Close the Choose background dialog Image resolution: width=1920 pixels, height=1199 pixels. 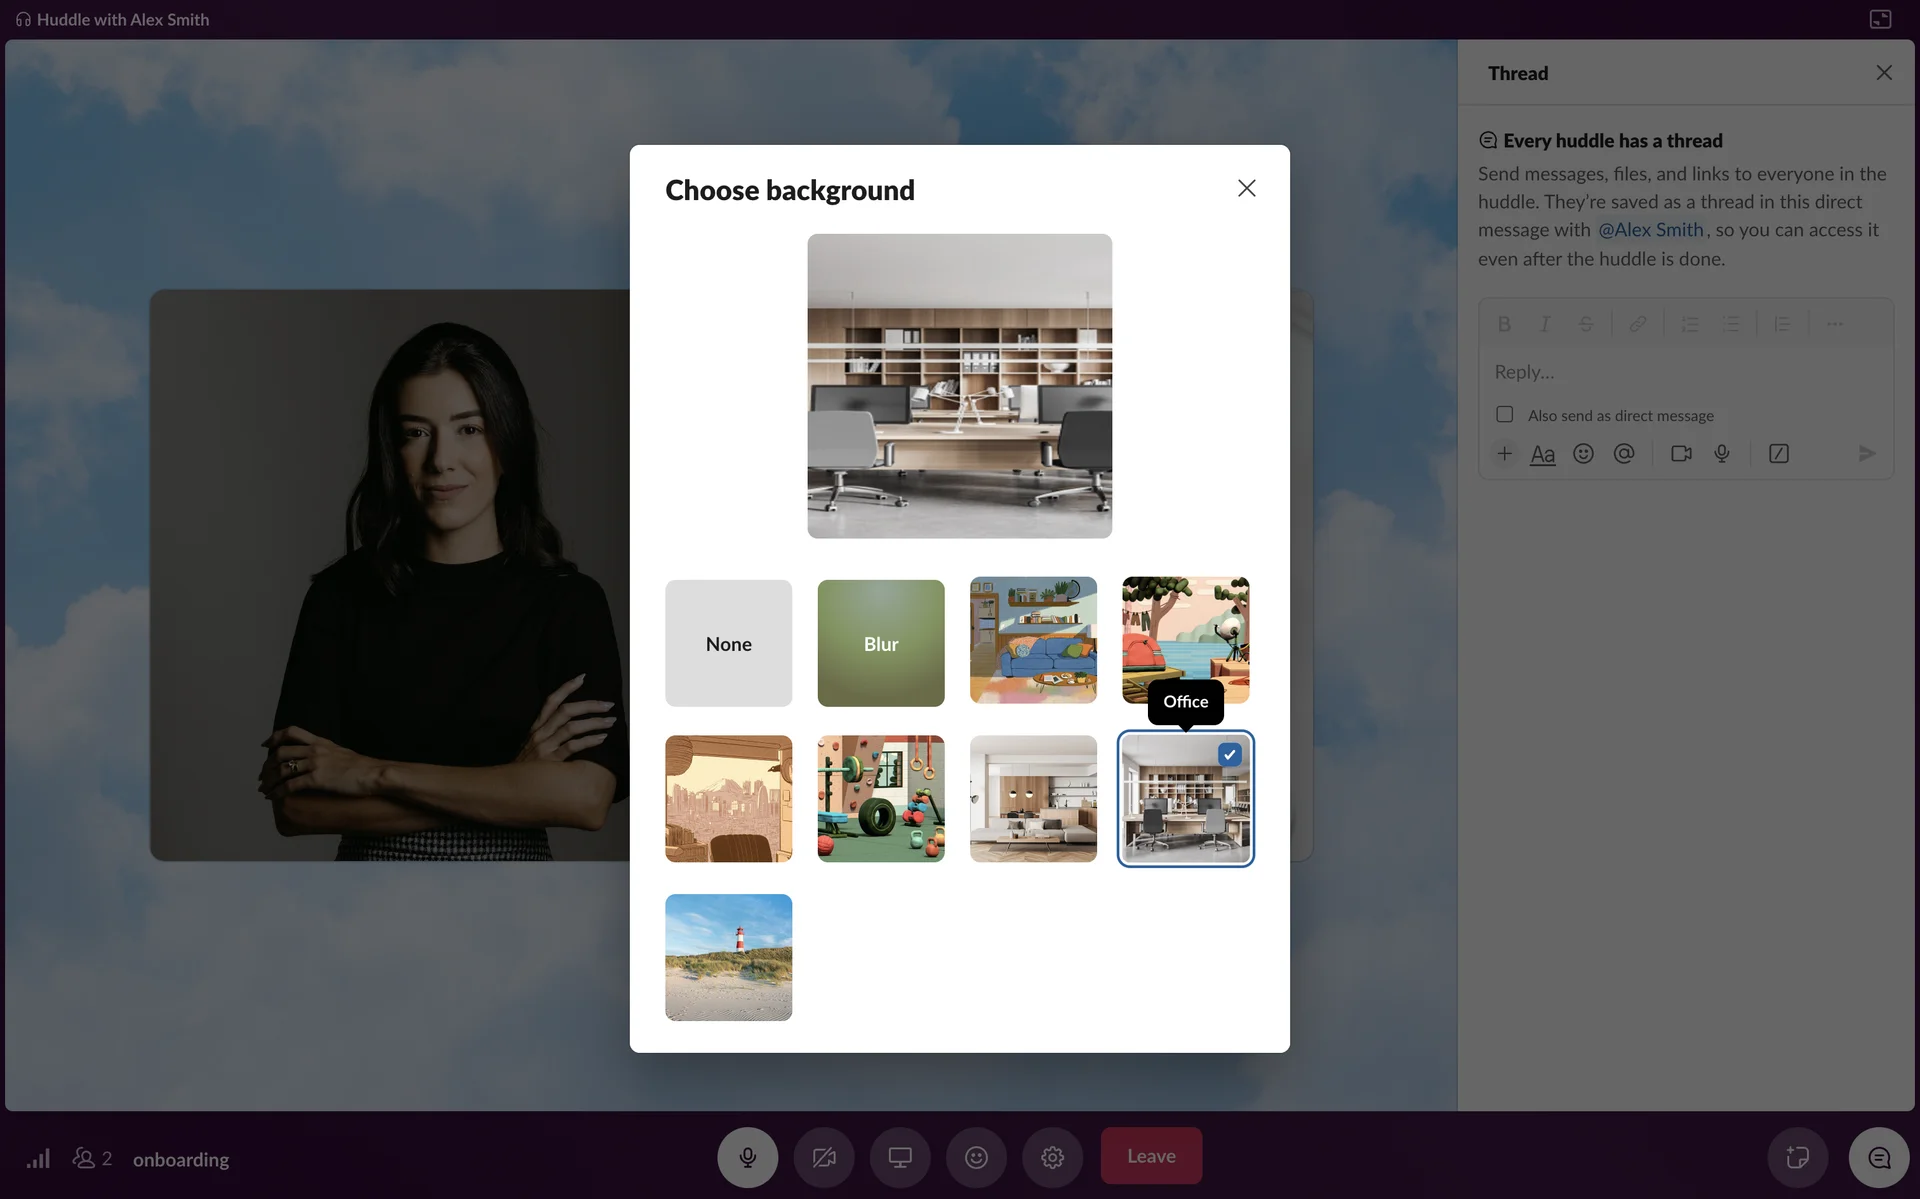click(1246, 188)
